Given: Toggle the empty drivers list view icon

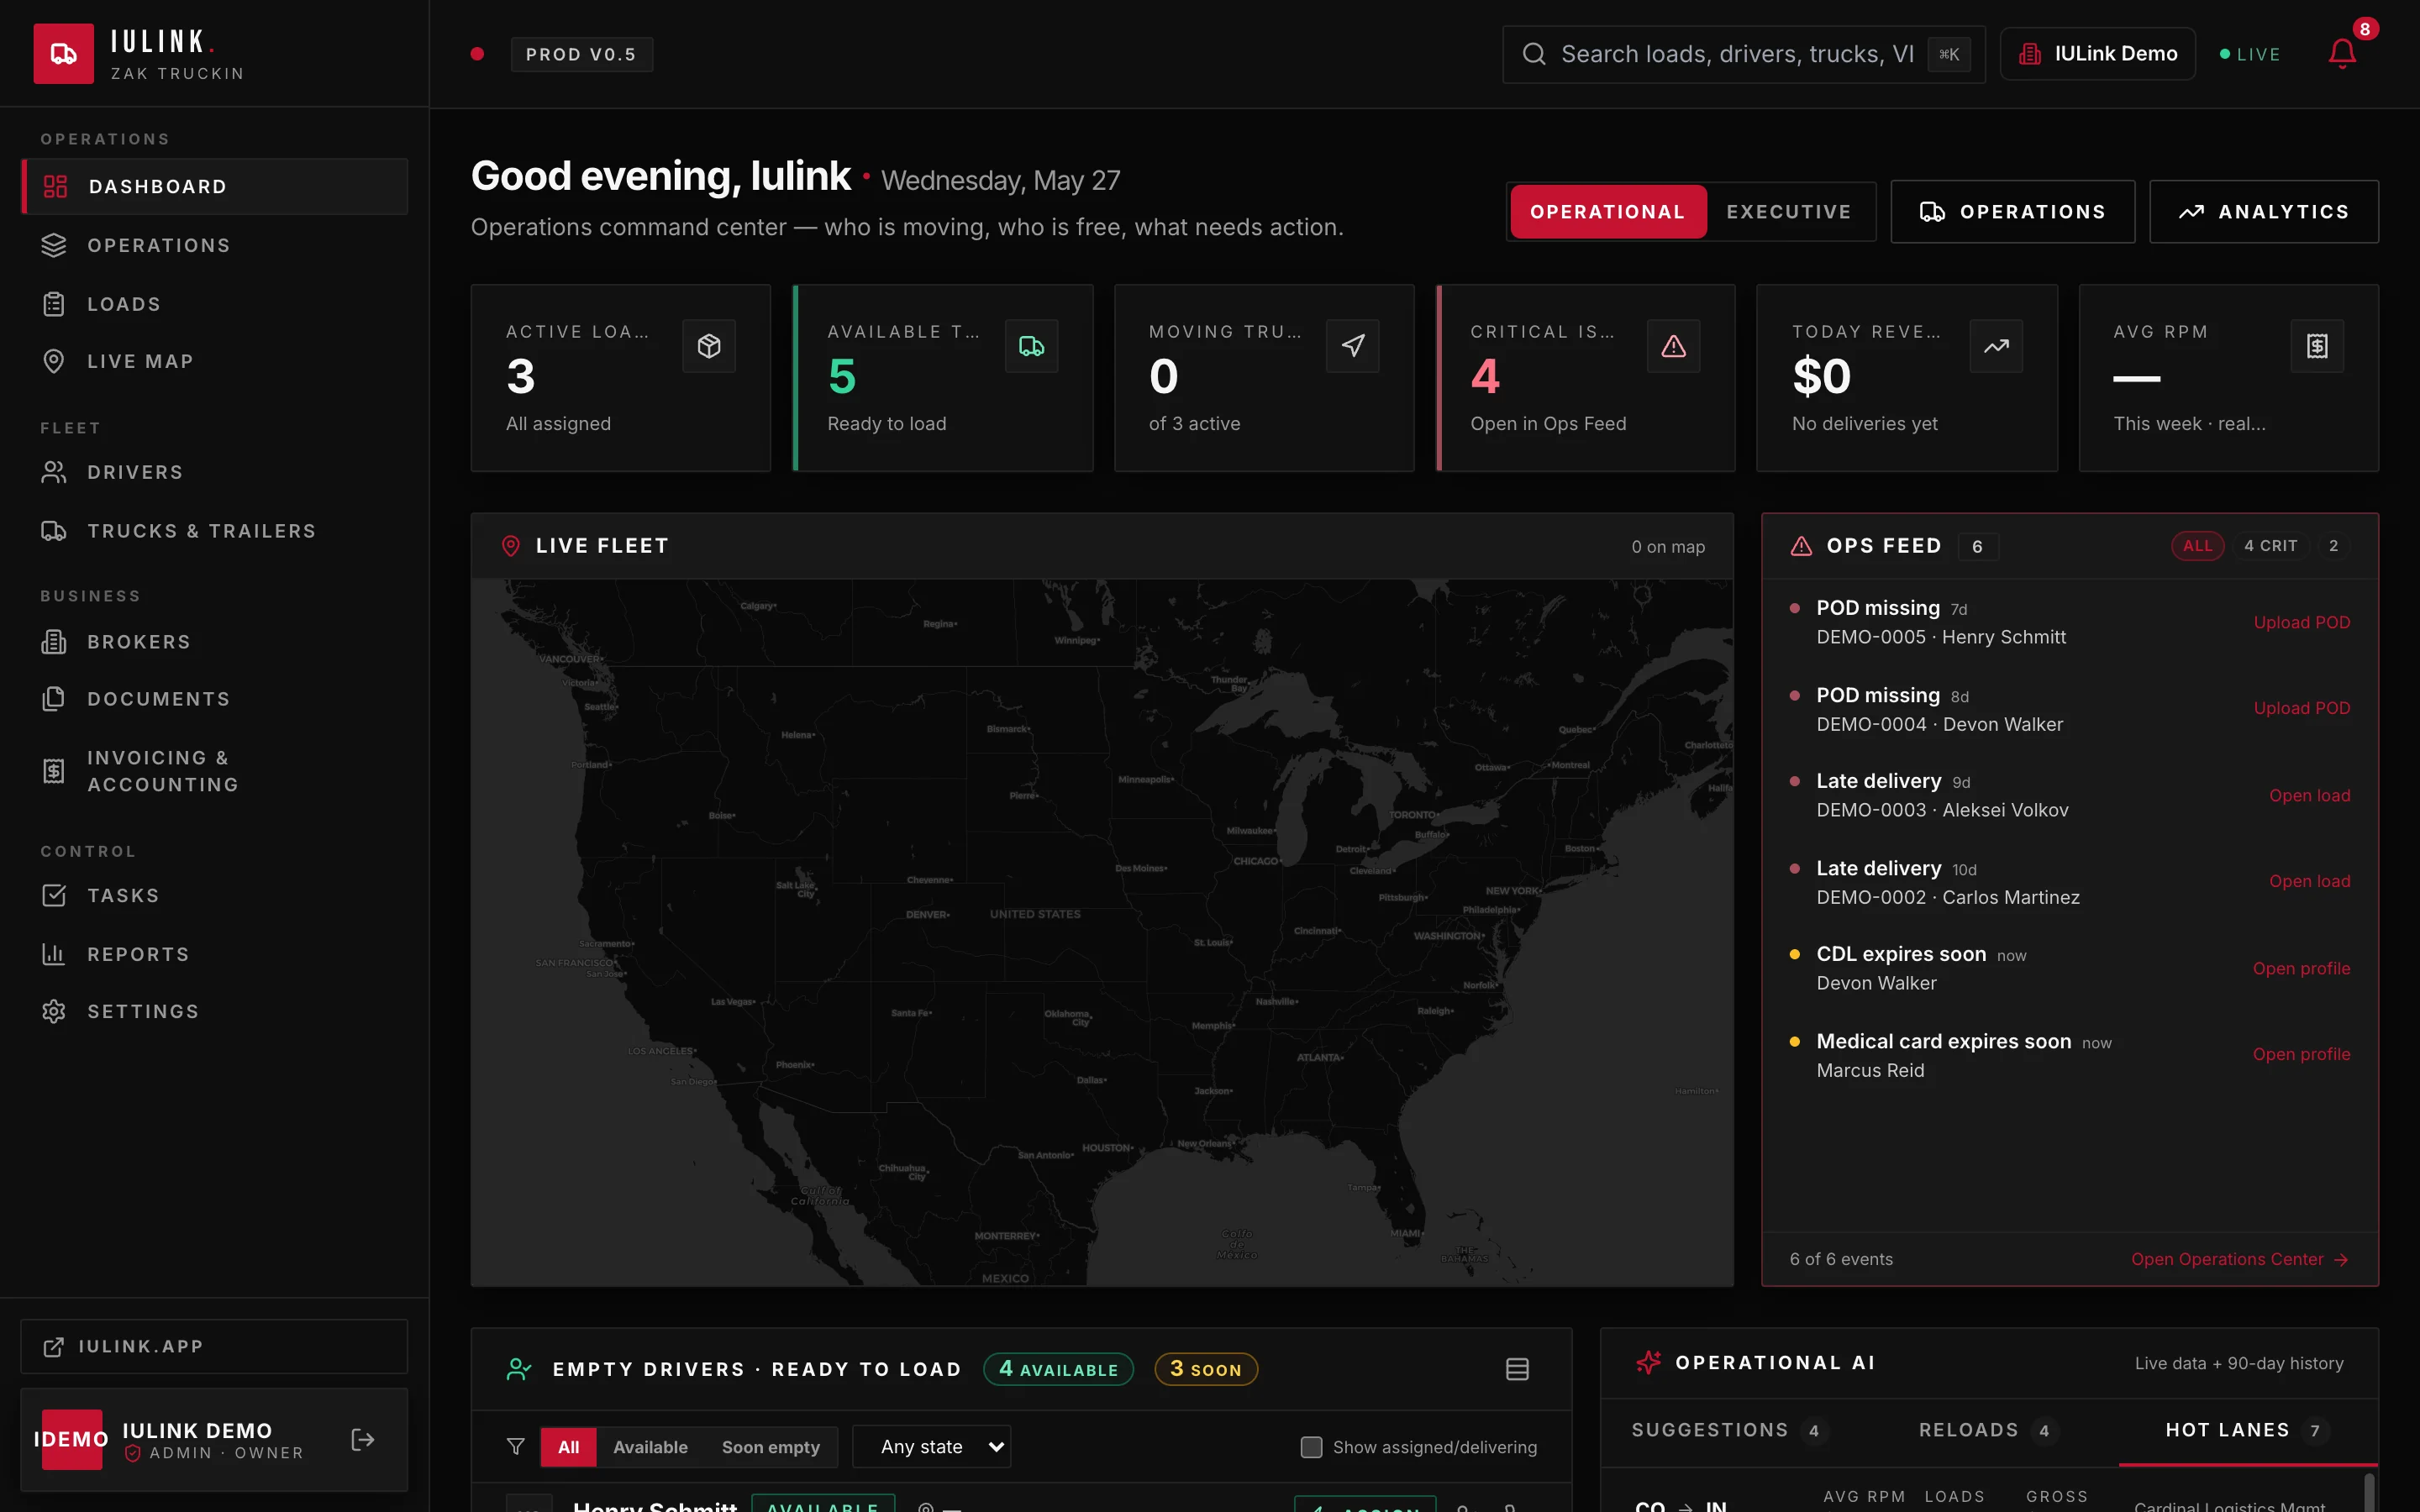Looking at the screenshot, I should pyautogui.click(x=1517, y=1369).
